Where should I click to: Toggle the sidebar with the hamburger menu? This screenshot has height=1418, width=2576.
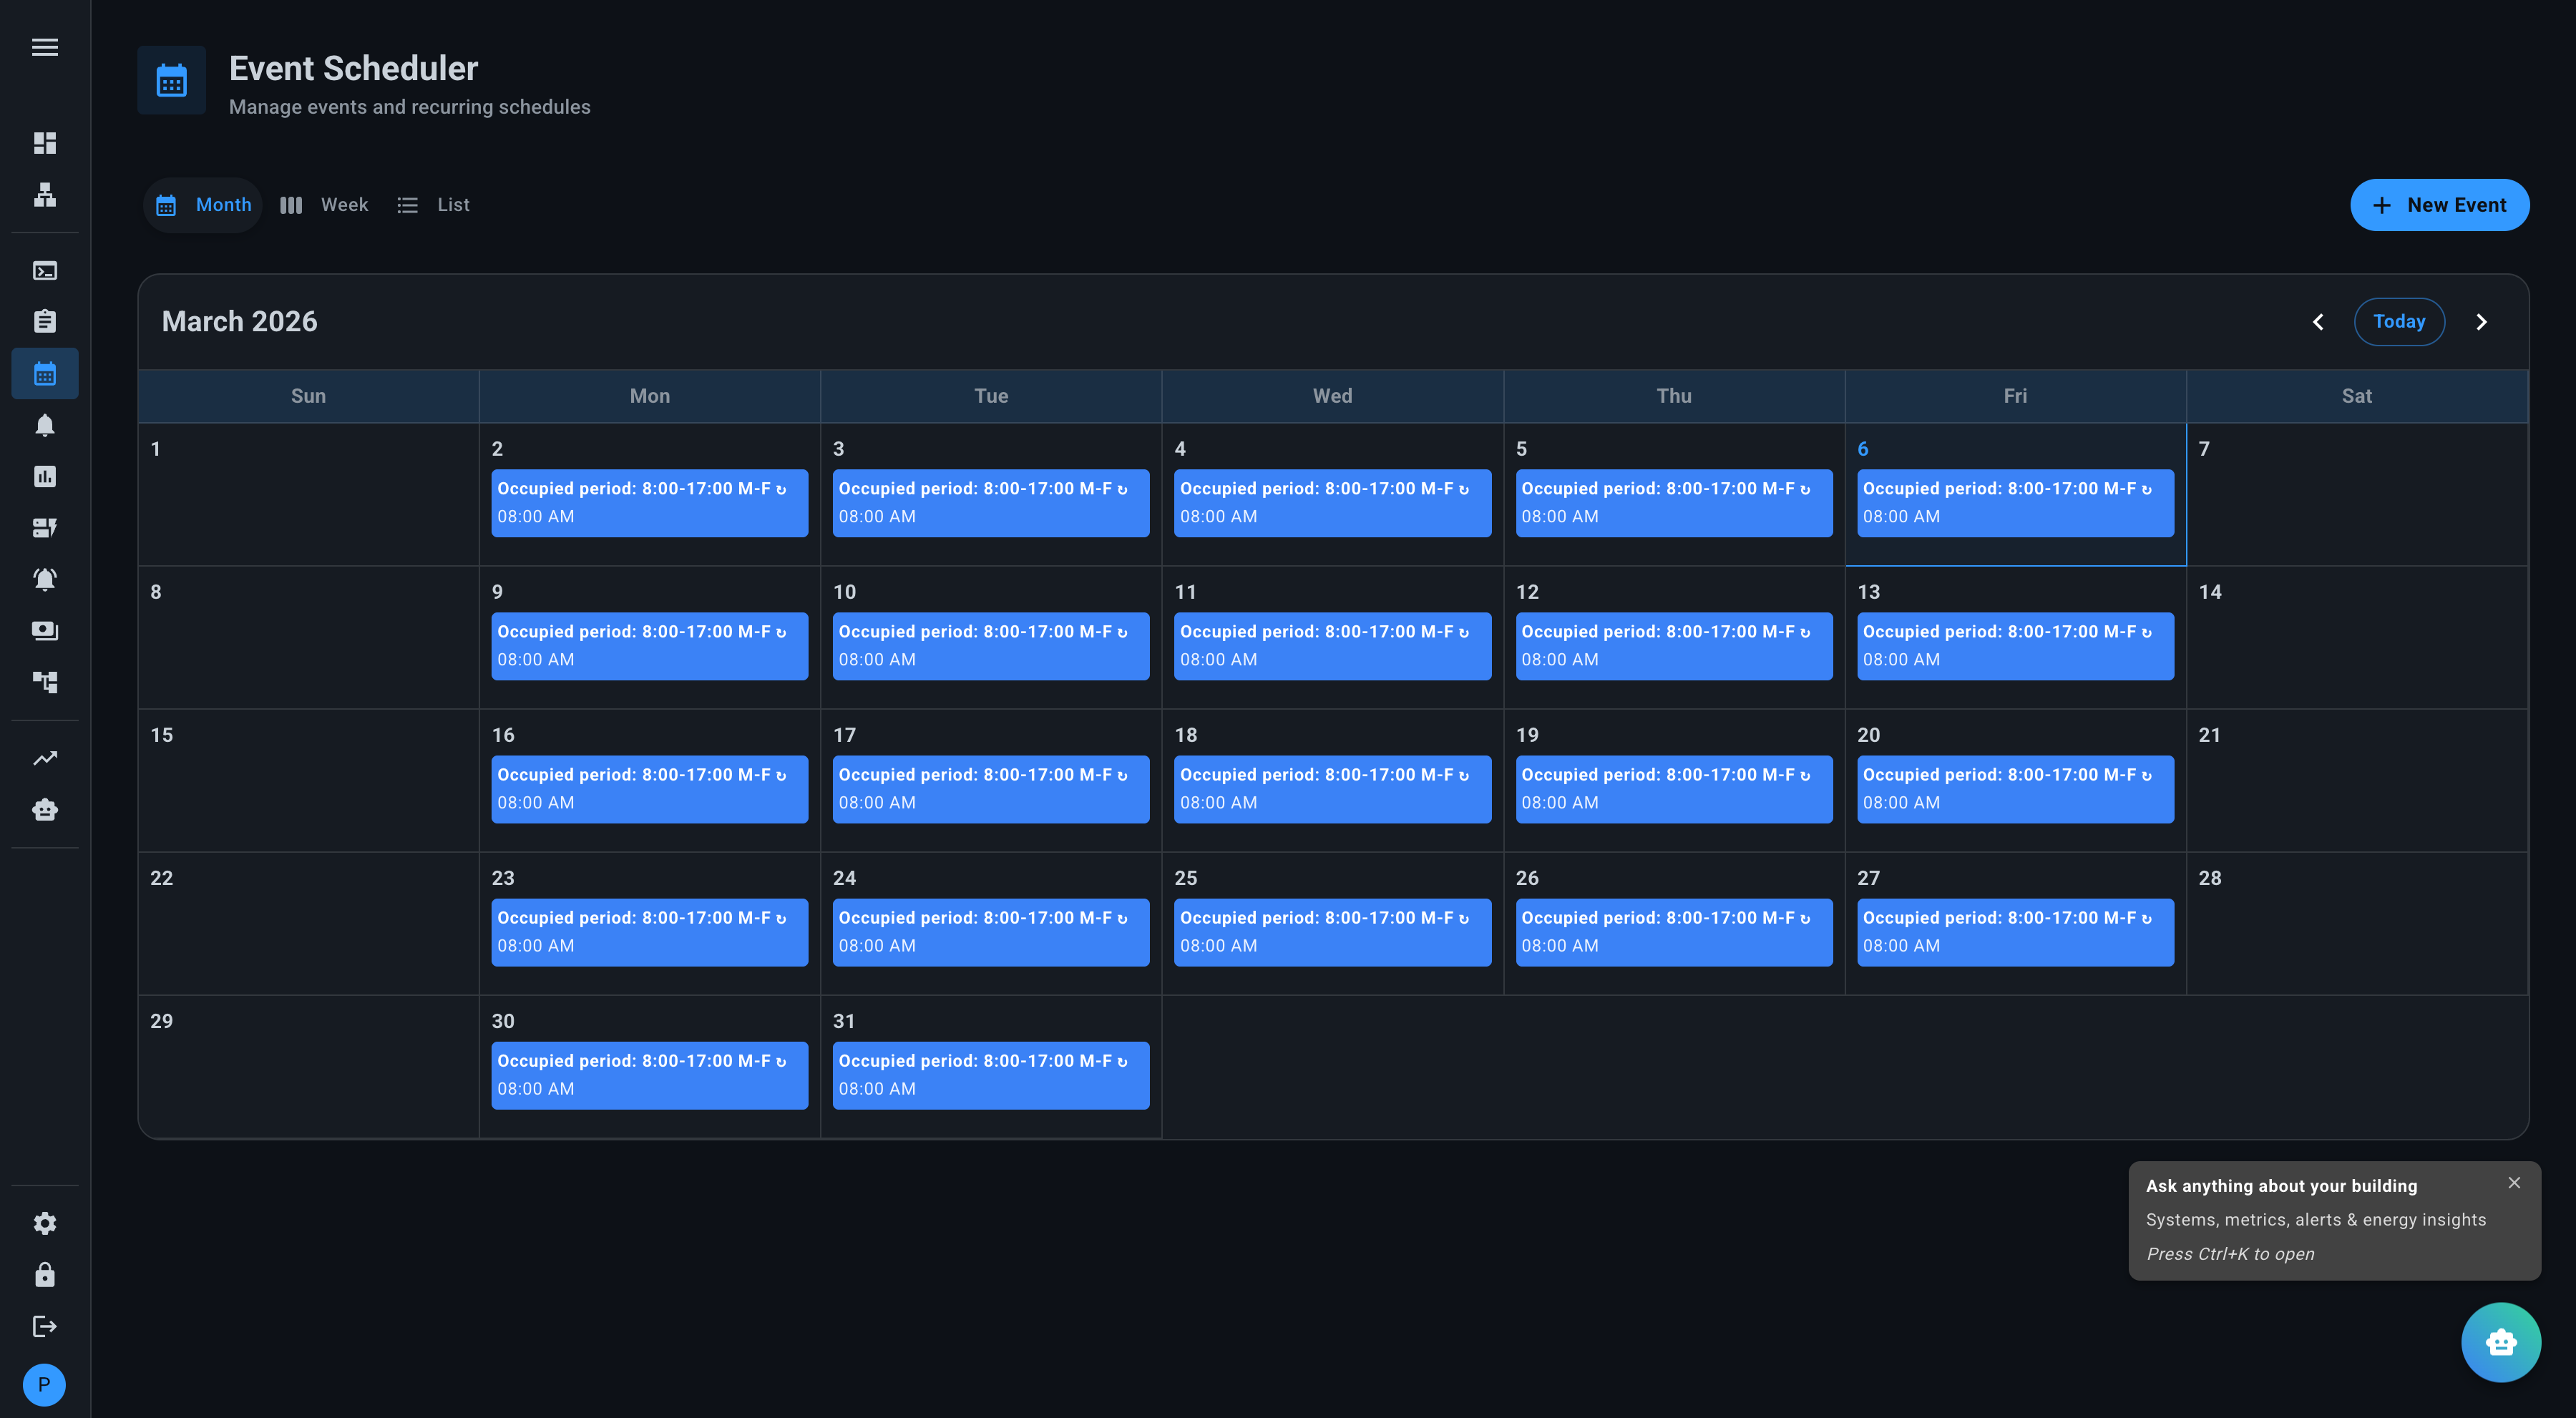point(44,47)
